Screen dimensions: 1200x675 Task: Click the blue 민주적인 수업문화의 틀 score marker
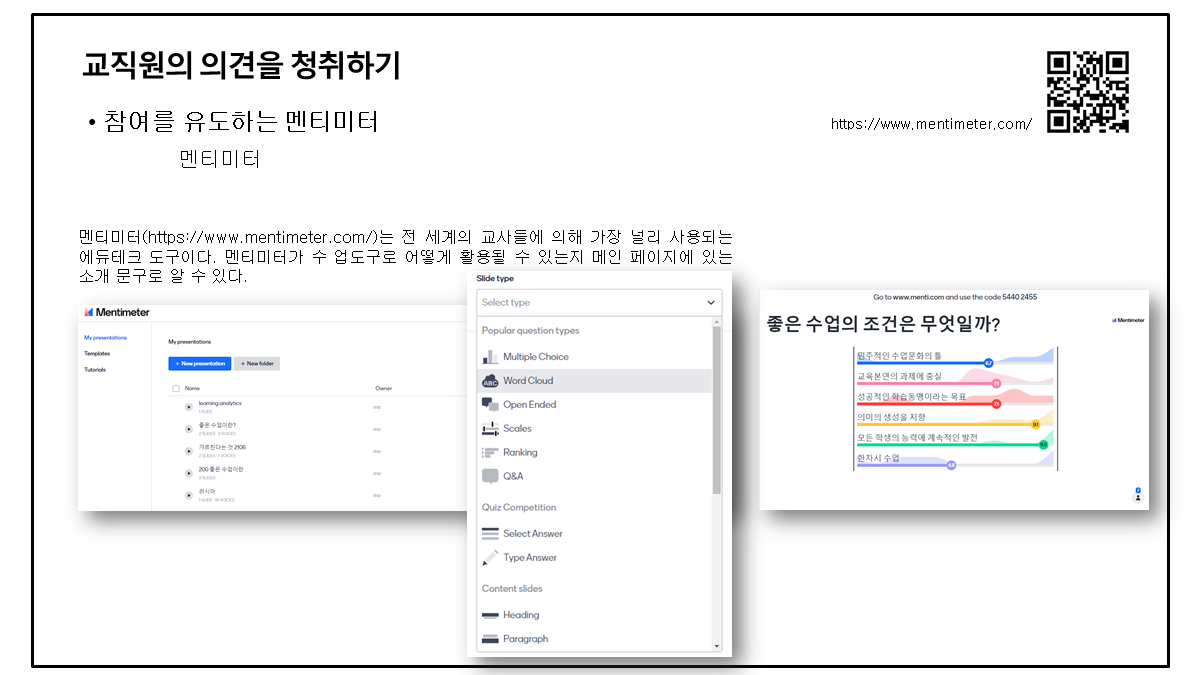pyautogui.click(x=988, y=363)
